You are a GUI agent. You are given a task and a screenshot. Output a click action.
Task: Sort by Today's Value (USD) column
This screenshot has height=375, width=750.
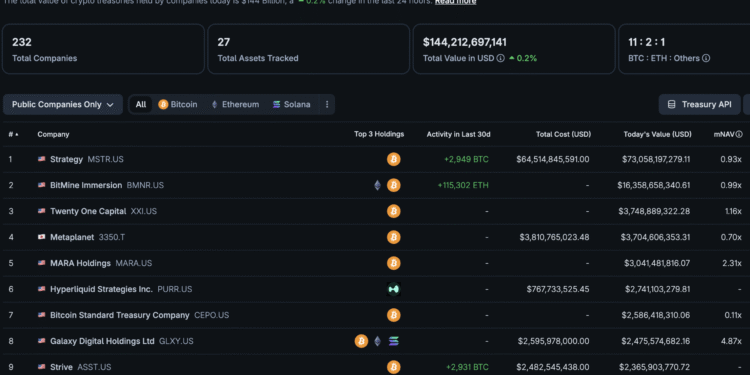pos(657,134)
